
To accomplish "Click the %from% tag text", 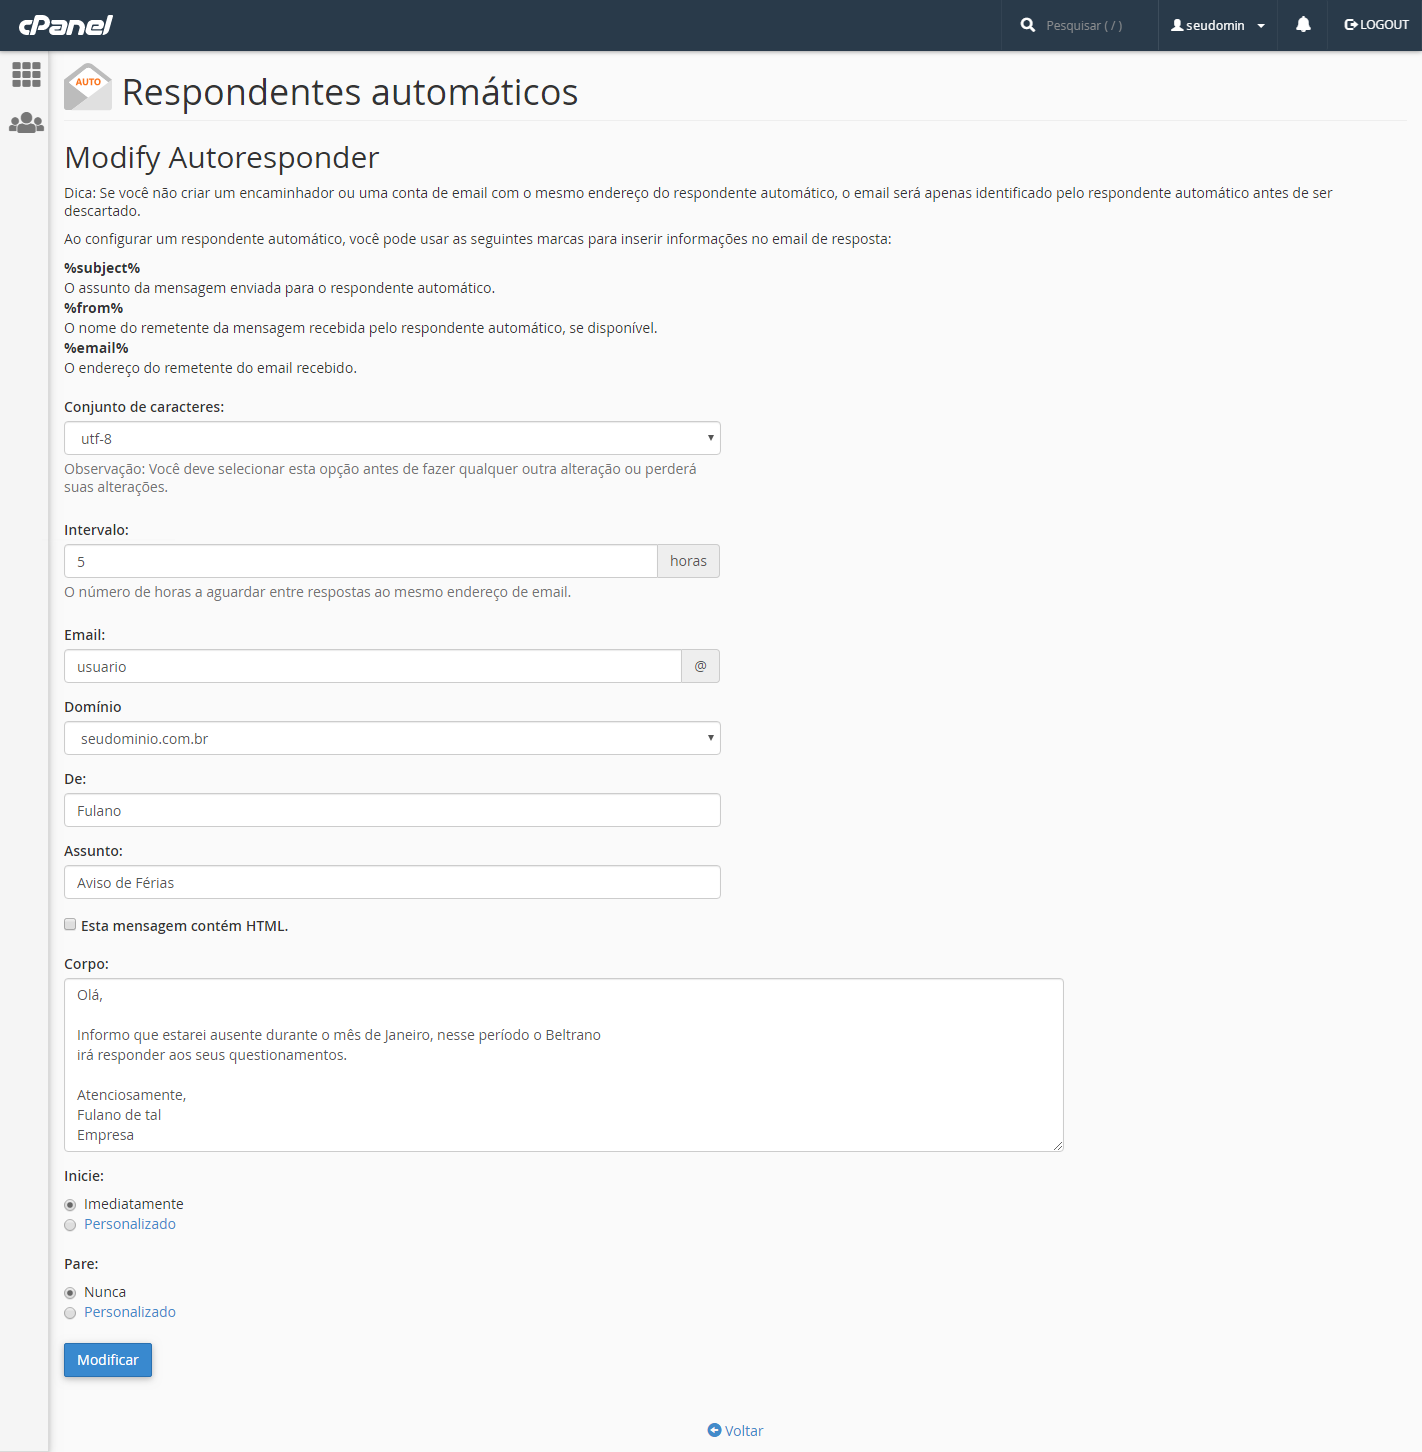I will [94, 308].
